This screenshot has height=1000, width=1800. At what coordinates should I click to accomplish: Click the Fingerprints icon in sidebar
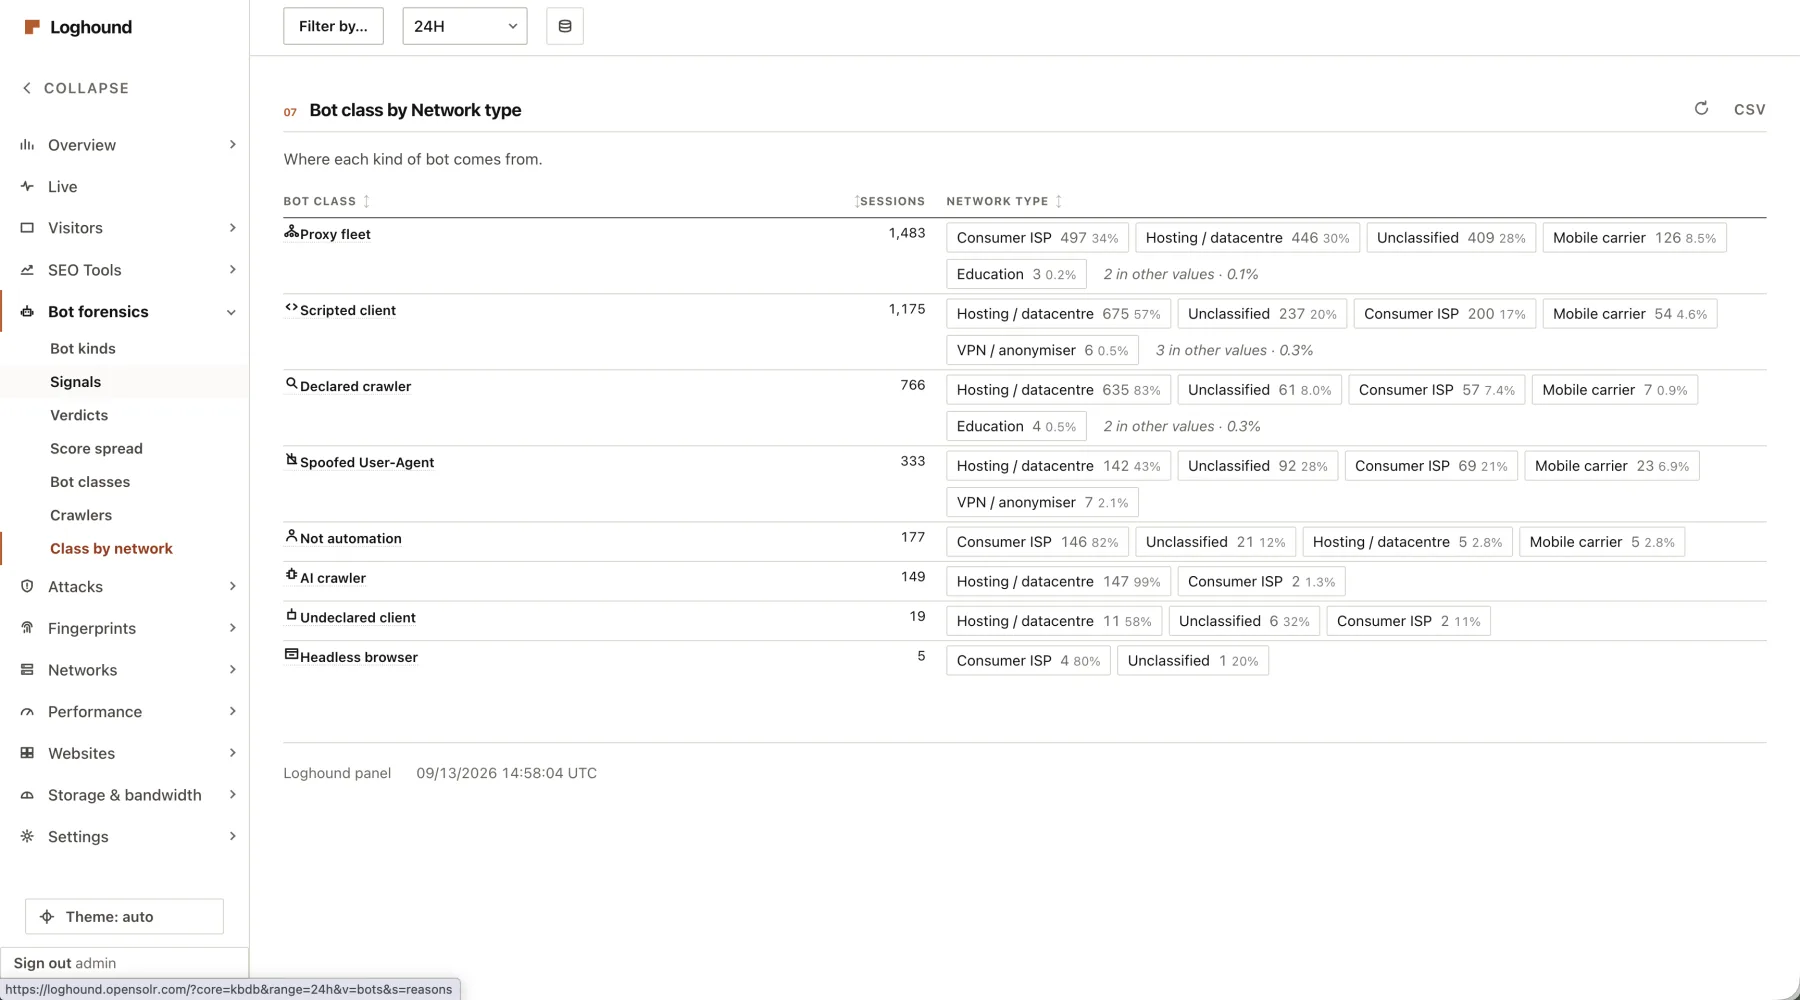(27, 628)
